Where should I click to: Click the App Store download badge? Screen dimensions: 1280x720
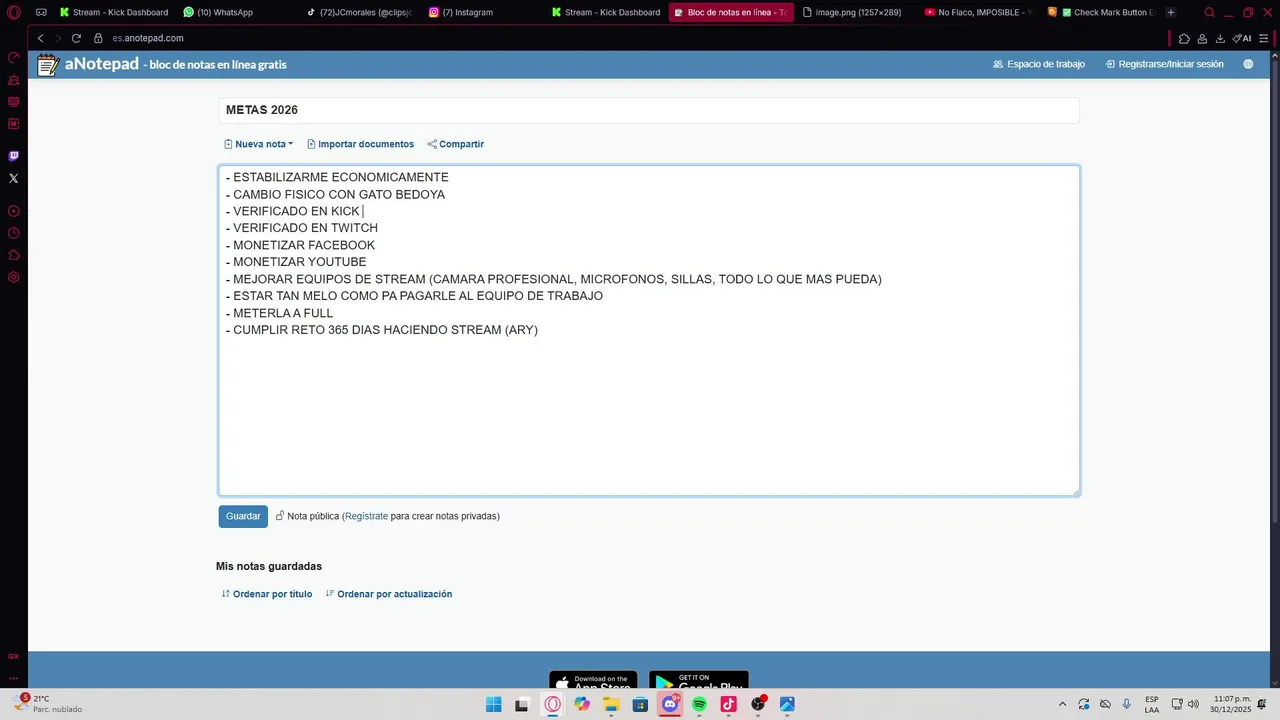[x=593, y=680]
